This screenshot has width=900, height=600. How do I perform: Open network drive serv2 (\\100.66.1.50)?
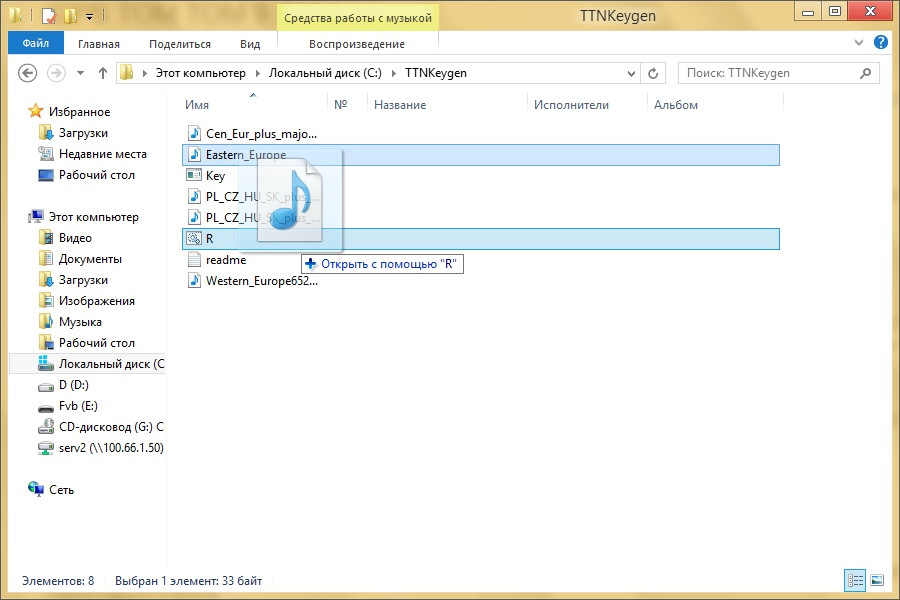(111, 448)
